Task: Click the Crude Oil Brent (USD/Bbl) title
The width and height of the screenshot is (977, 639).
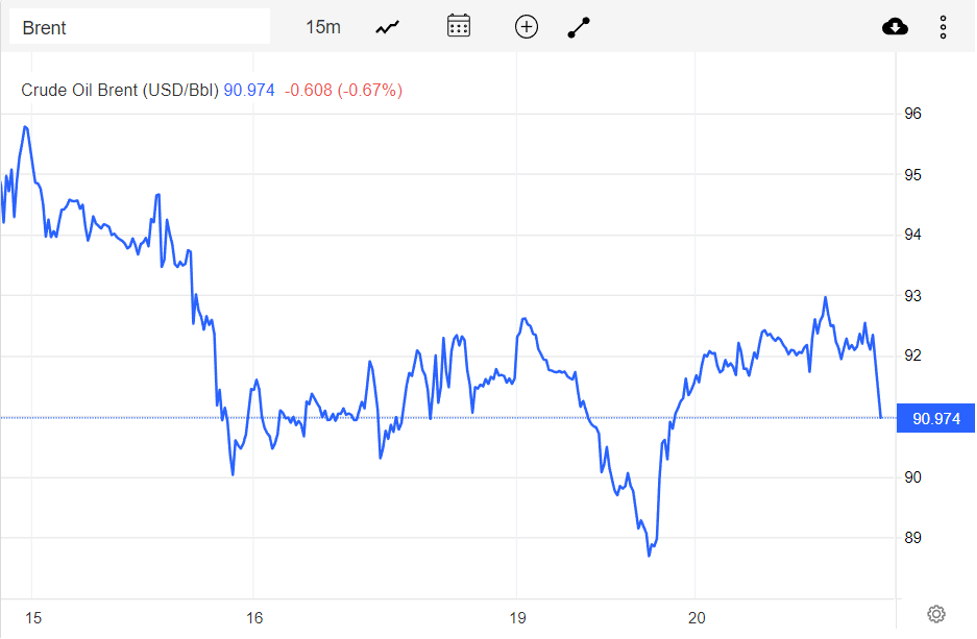Action: tap(120, 90)
